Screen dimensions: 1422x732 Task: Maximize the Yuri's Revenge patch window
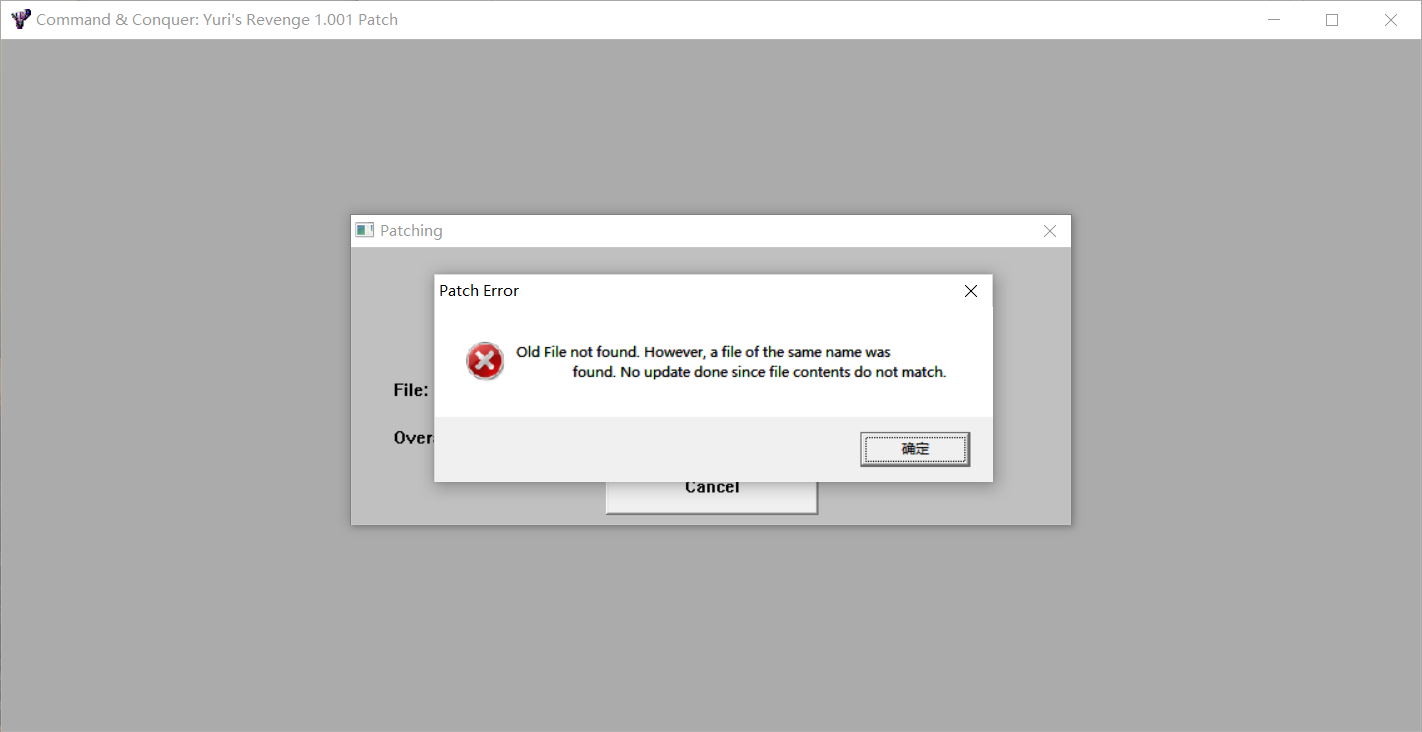[x=1332, y=19]
